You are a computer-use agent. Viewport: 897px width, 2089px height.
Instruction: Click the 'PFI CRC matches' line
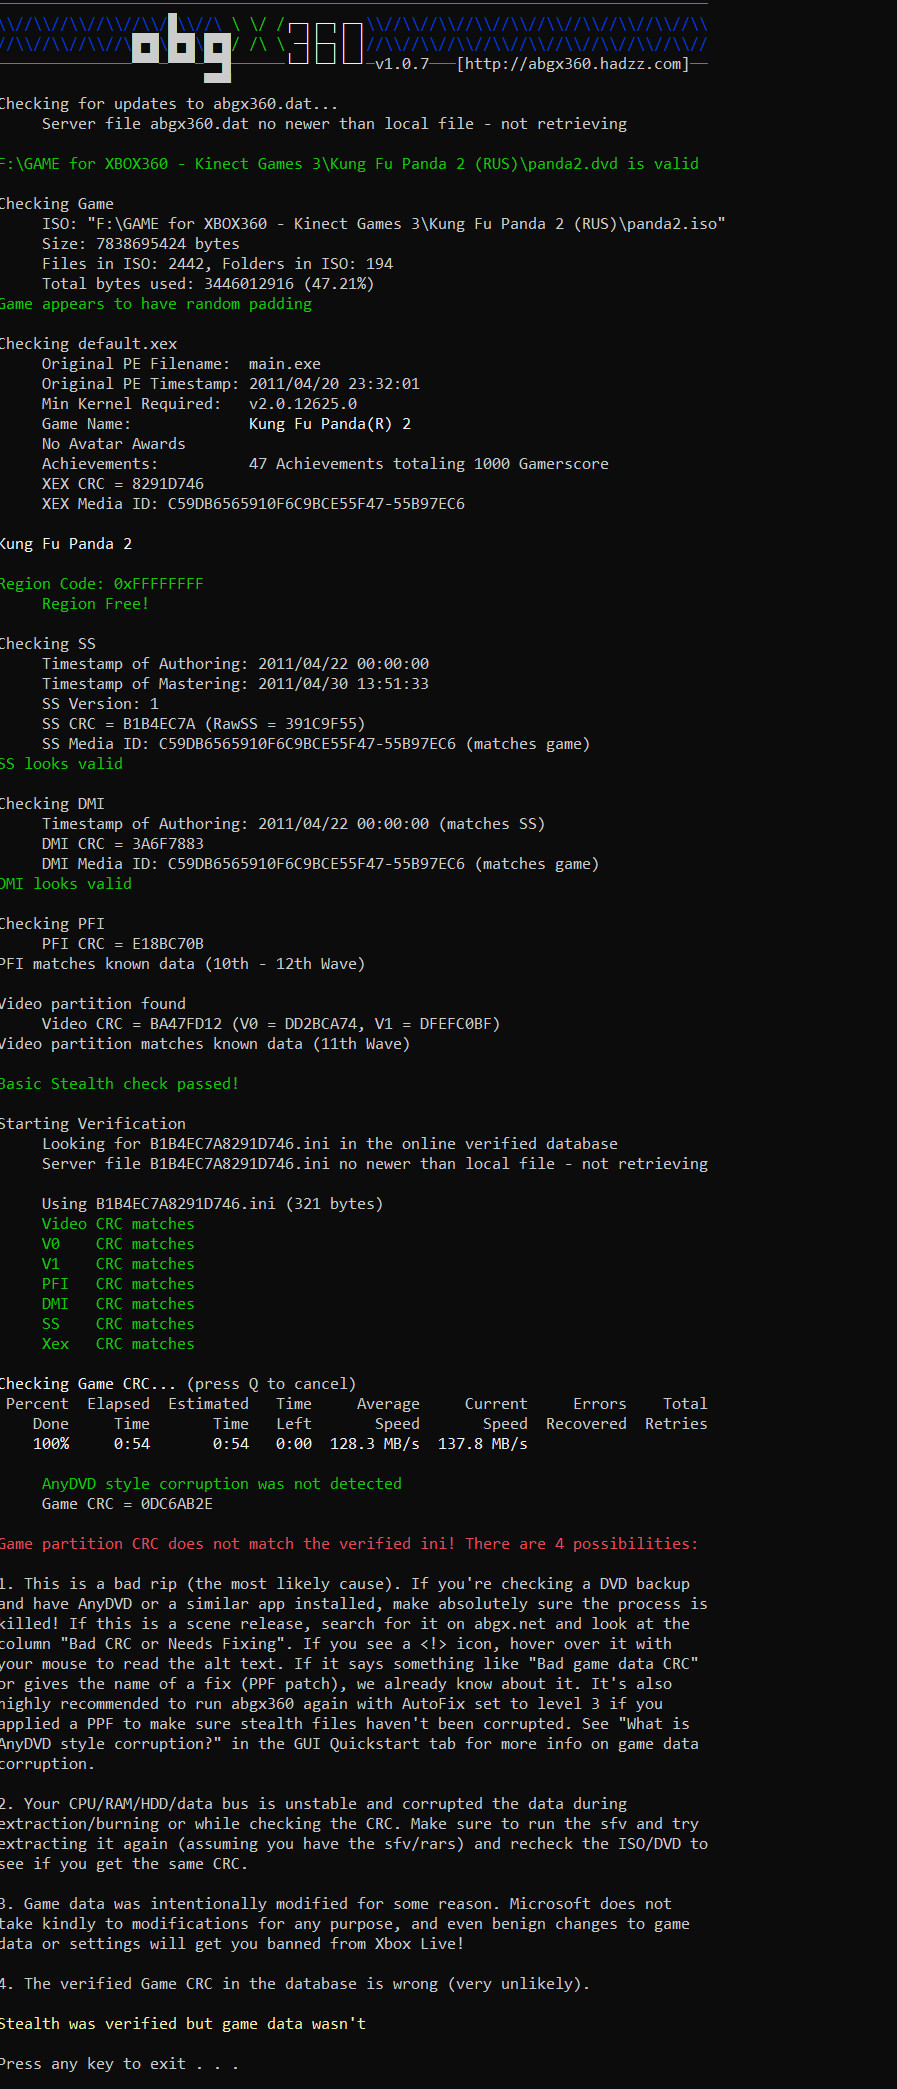click(x=118, y=1284)
